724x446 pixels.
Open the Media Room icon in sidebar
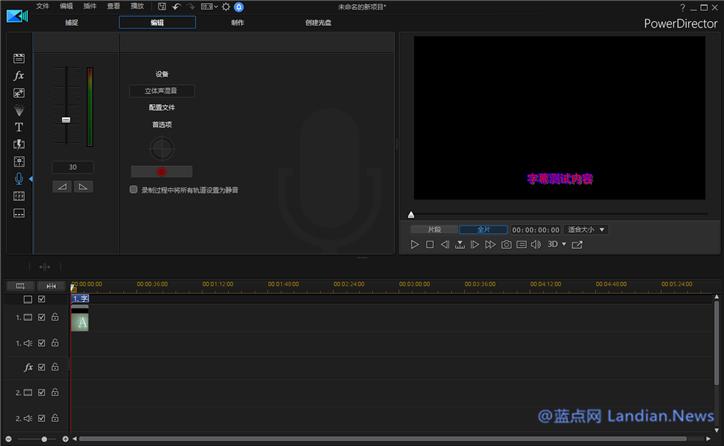click(18, 58)
